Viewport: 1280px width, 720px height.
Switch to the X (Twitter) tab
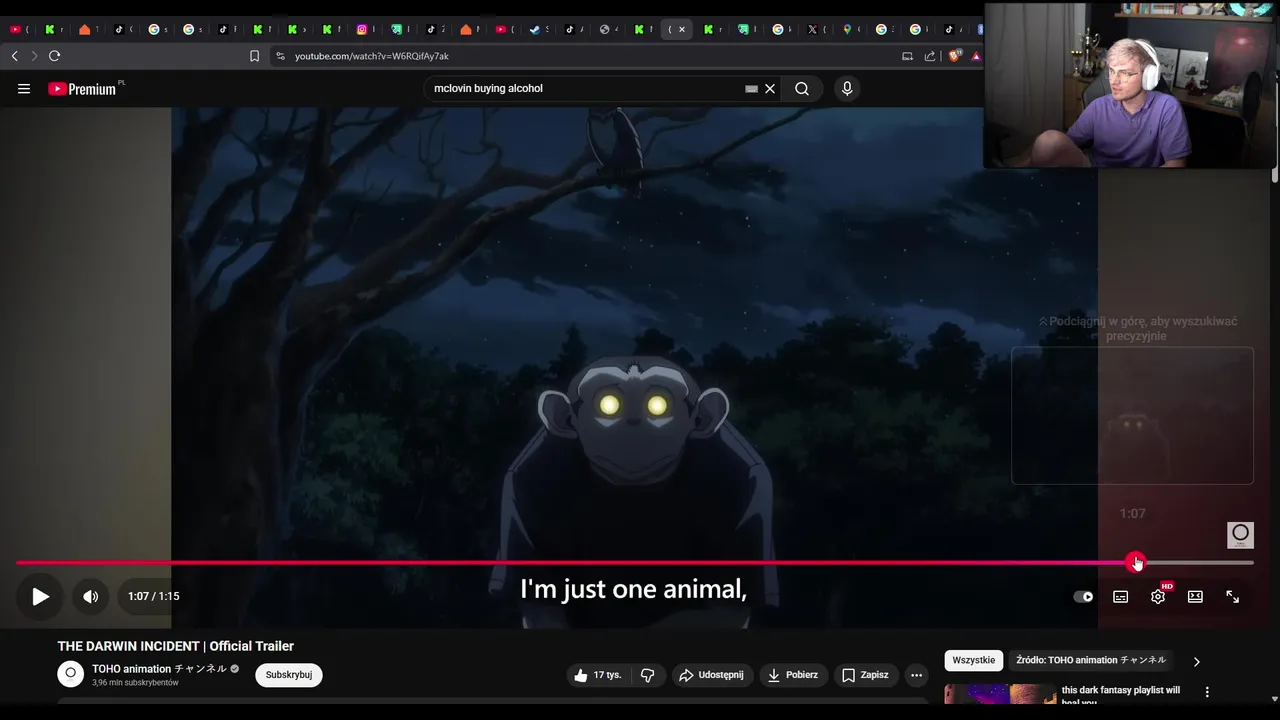tap(812, 29)
